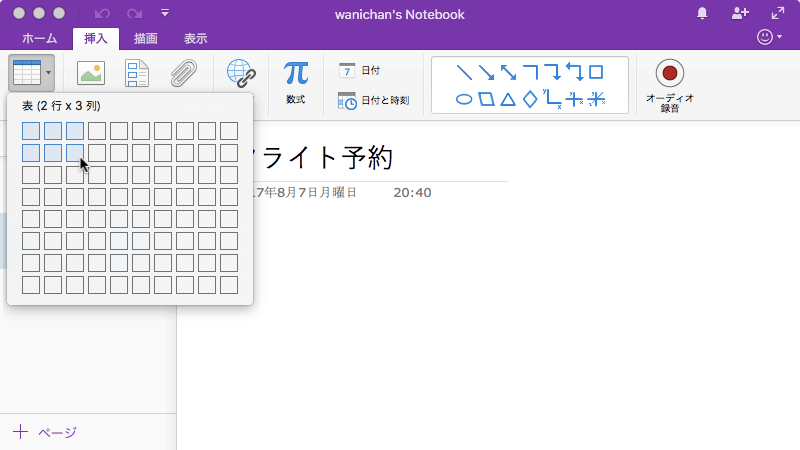The width and height of the screenshot is (800, 450).
Task: Start audio recording with the オーディオ録音 button
Action: click(x=669, y=85)
